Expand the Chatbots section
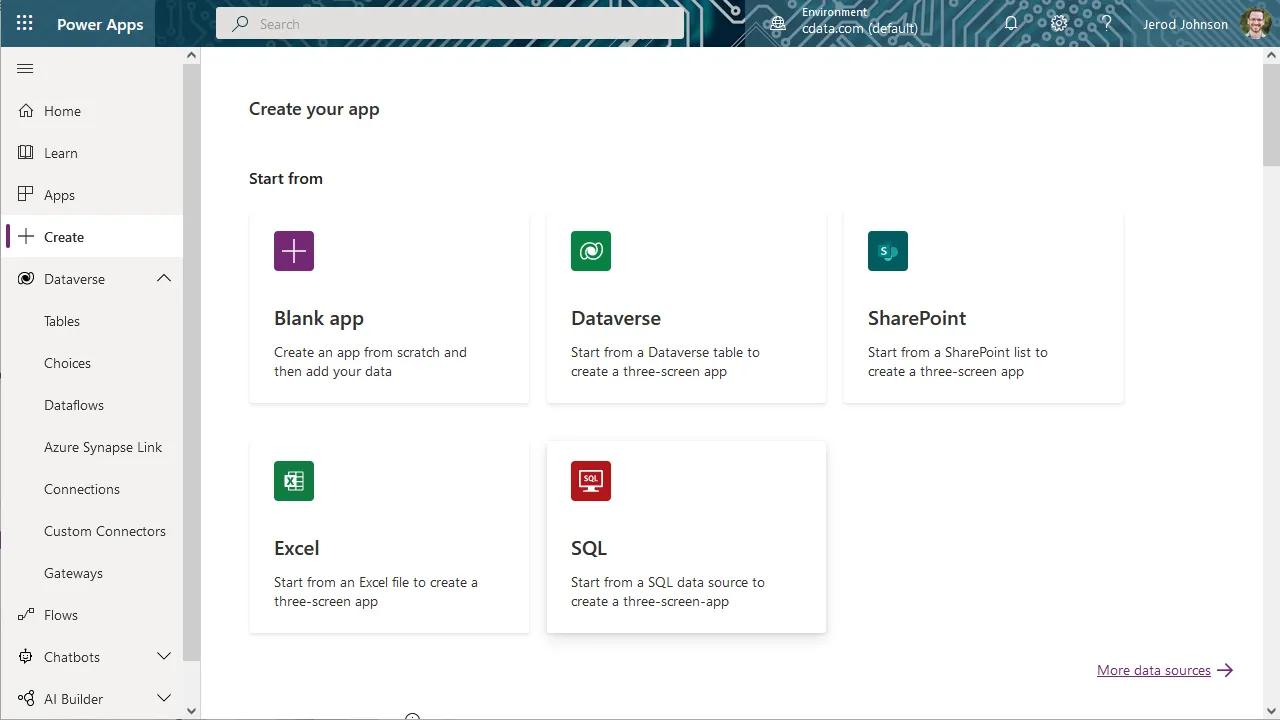 [x=163, y=657]
